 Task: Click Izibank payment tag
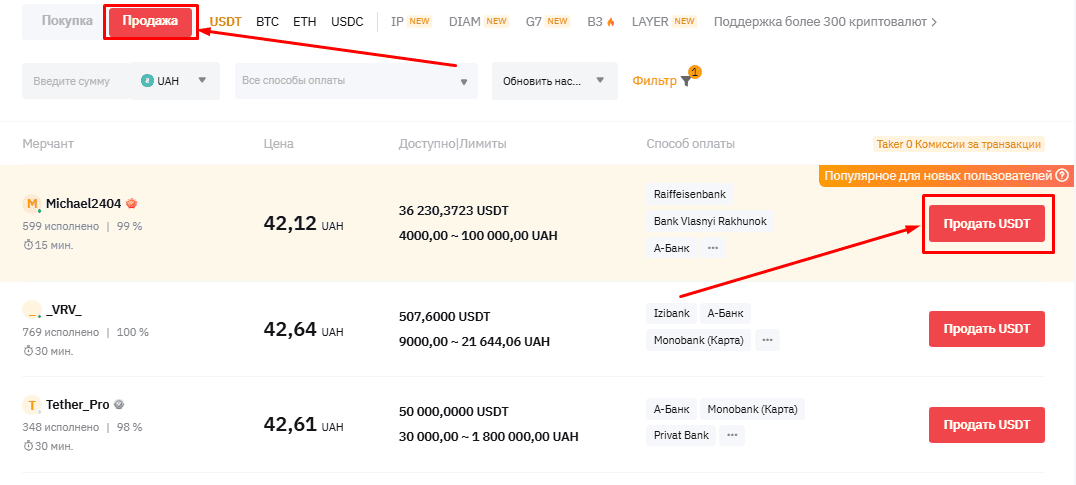(x=671, y=314)
